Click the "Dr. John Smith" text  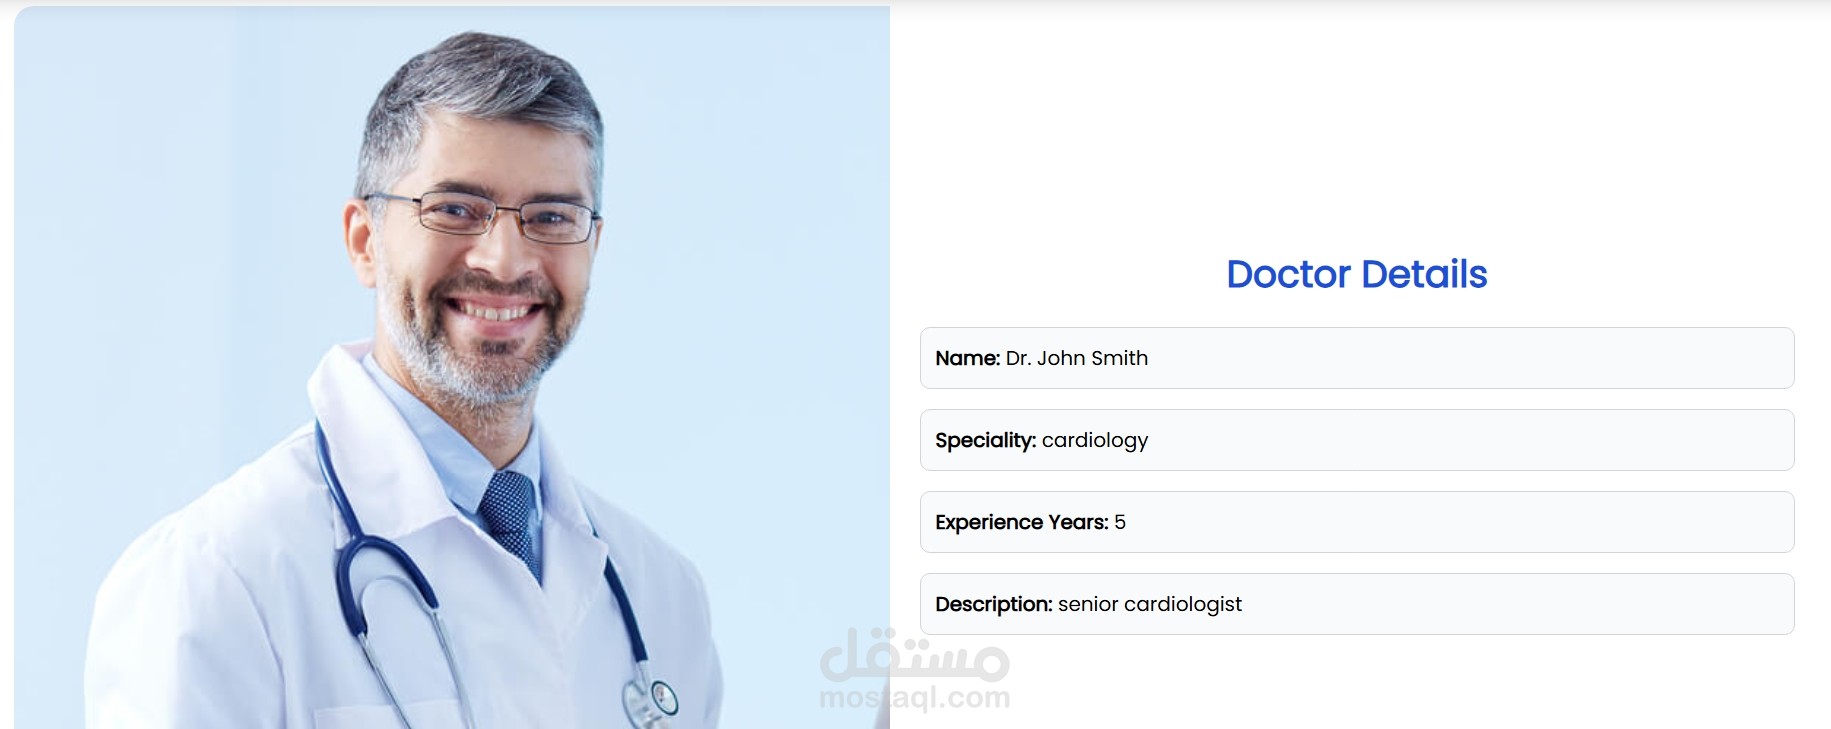pyautogui.click(x=1077, y=358)
